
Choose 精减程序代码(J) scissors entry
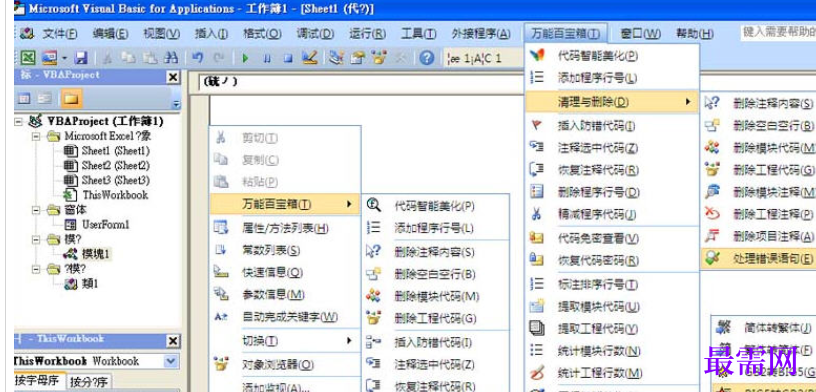[611, 214]
